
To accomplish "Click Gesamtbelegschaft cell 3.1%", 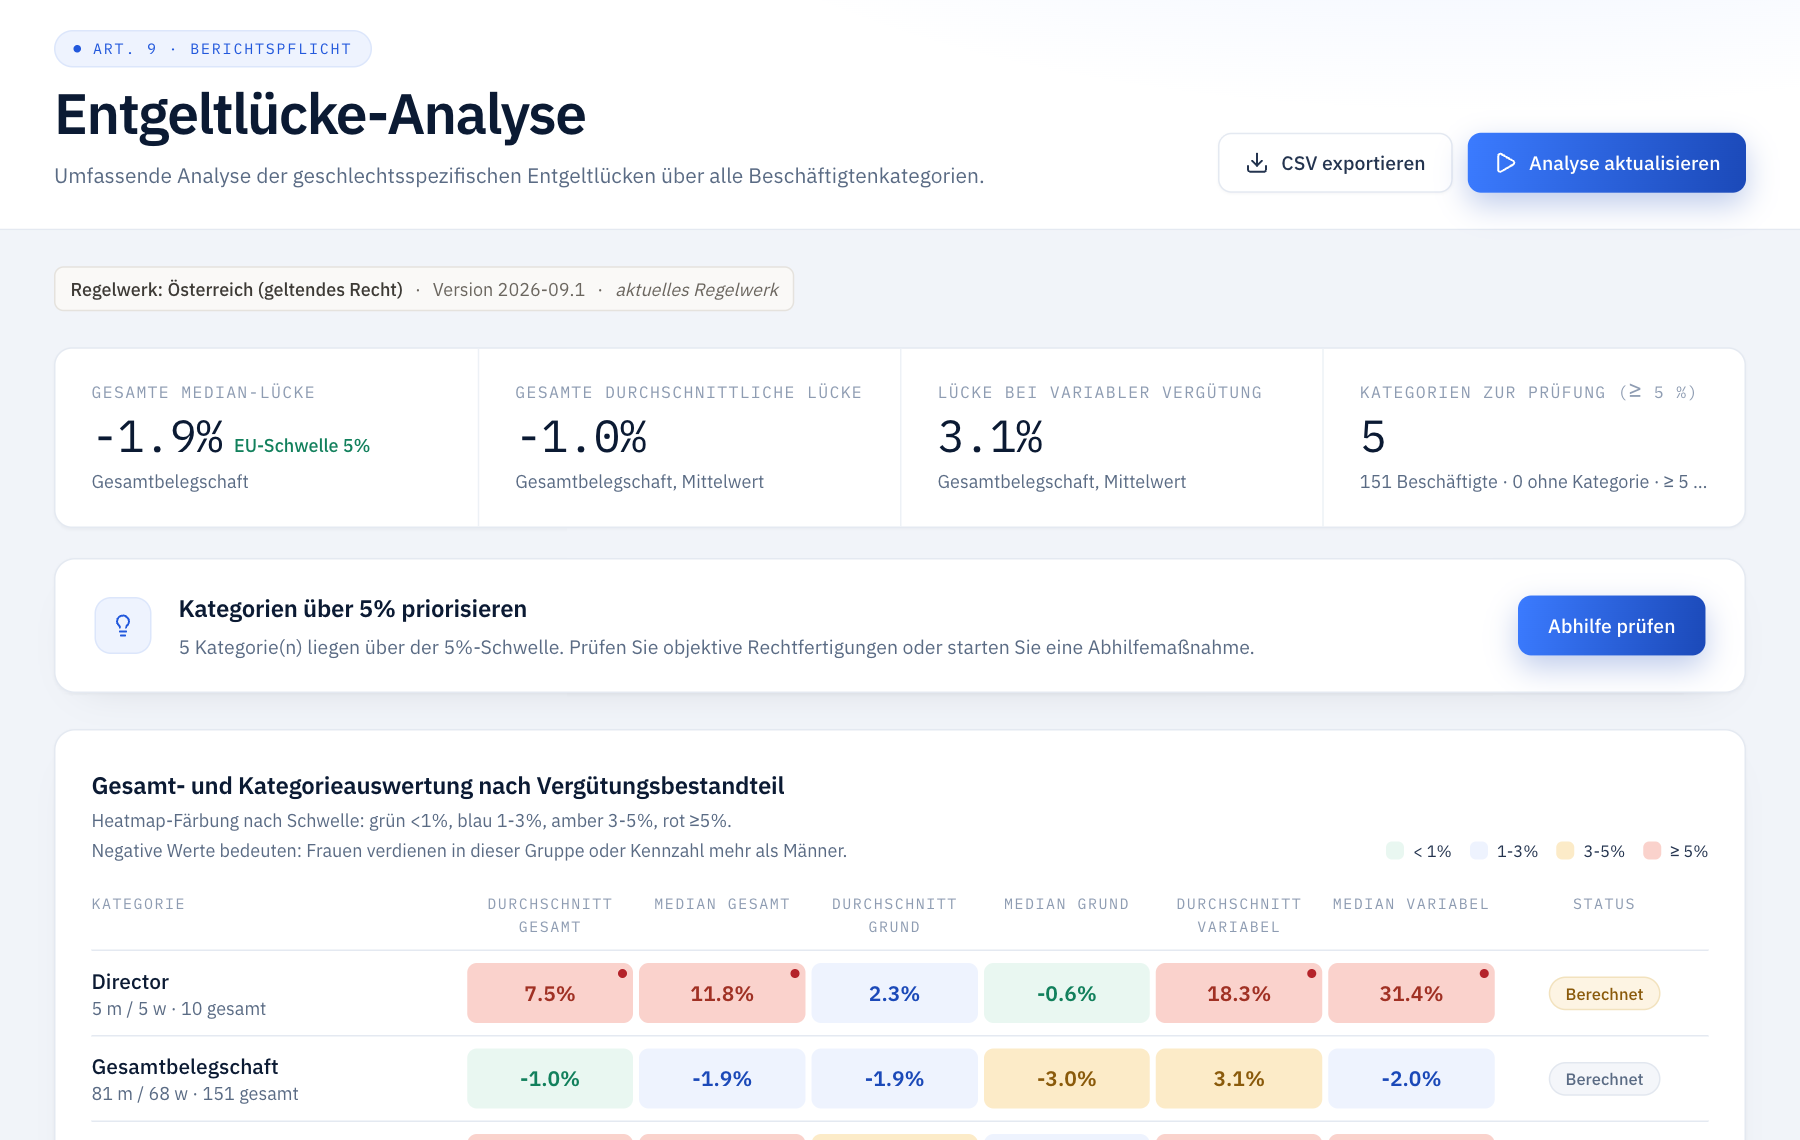I will [1239, 1079].
